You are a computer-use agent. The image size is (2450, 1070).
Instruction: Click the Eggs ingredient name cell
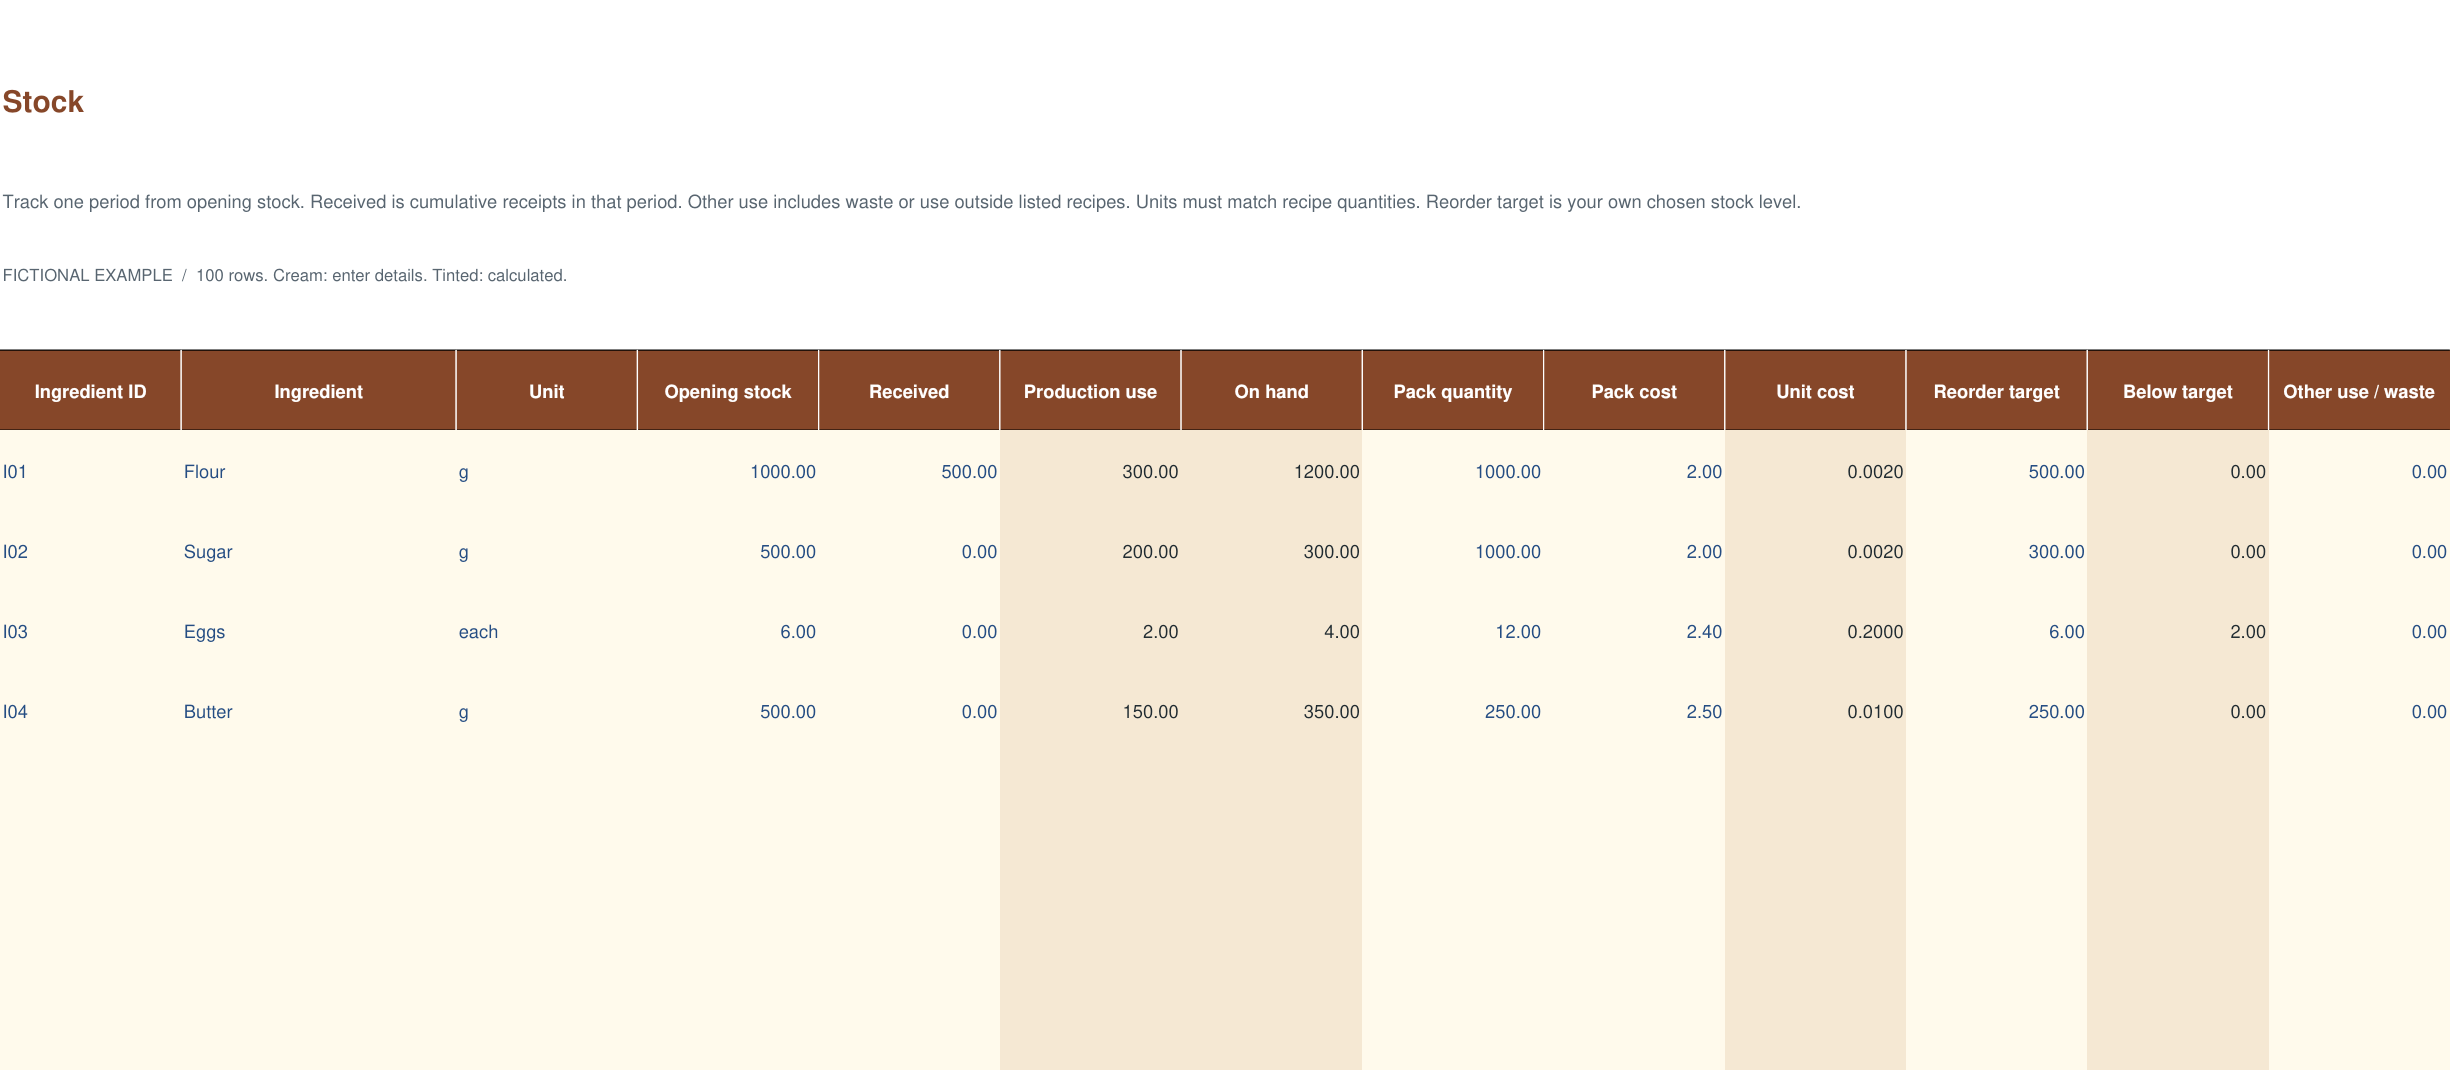point(318,632)
